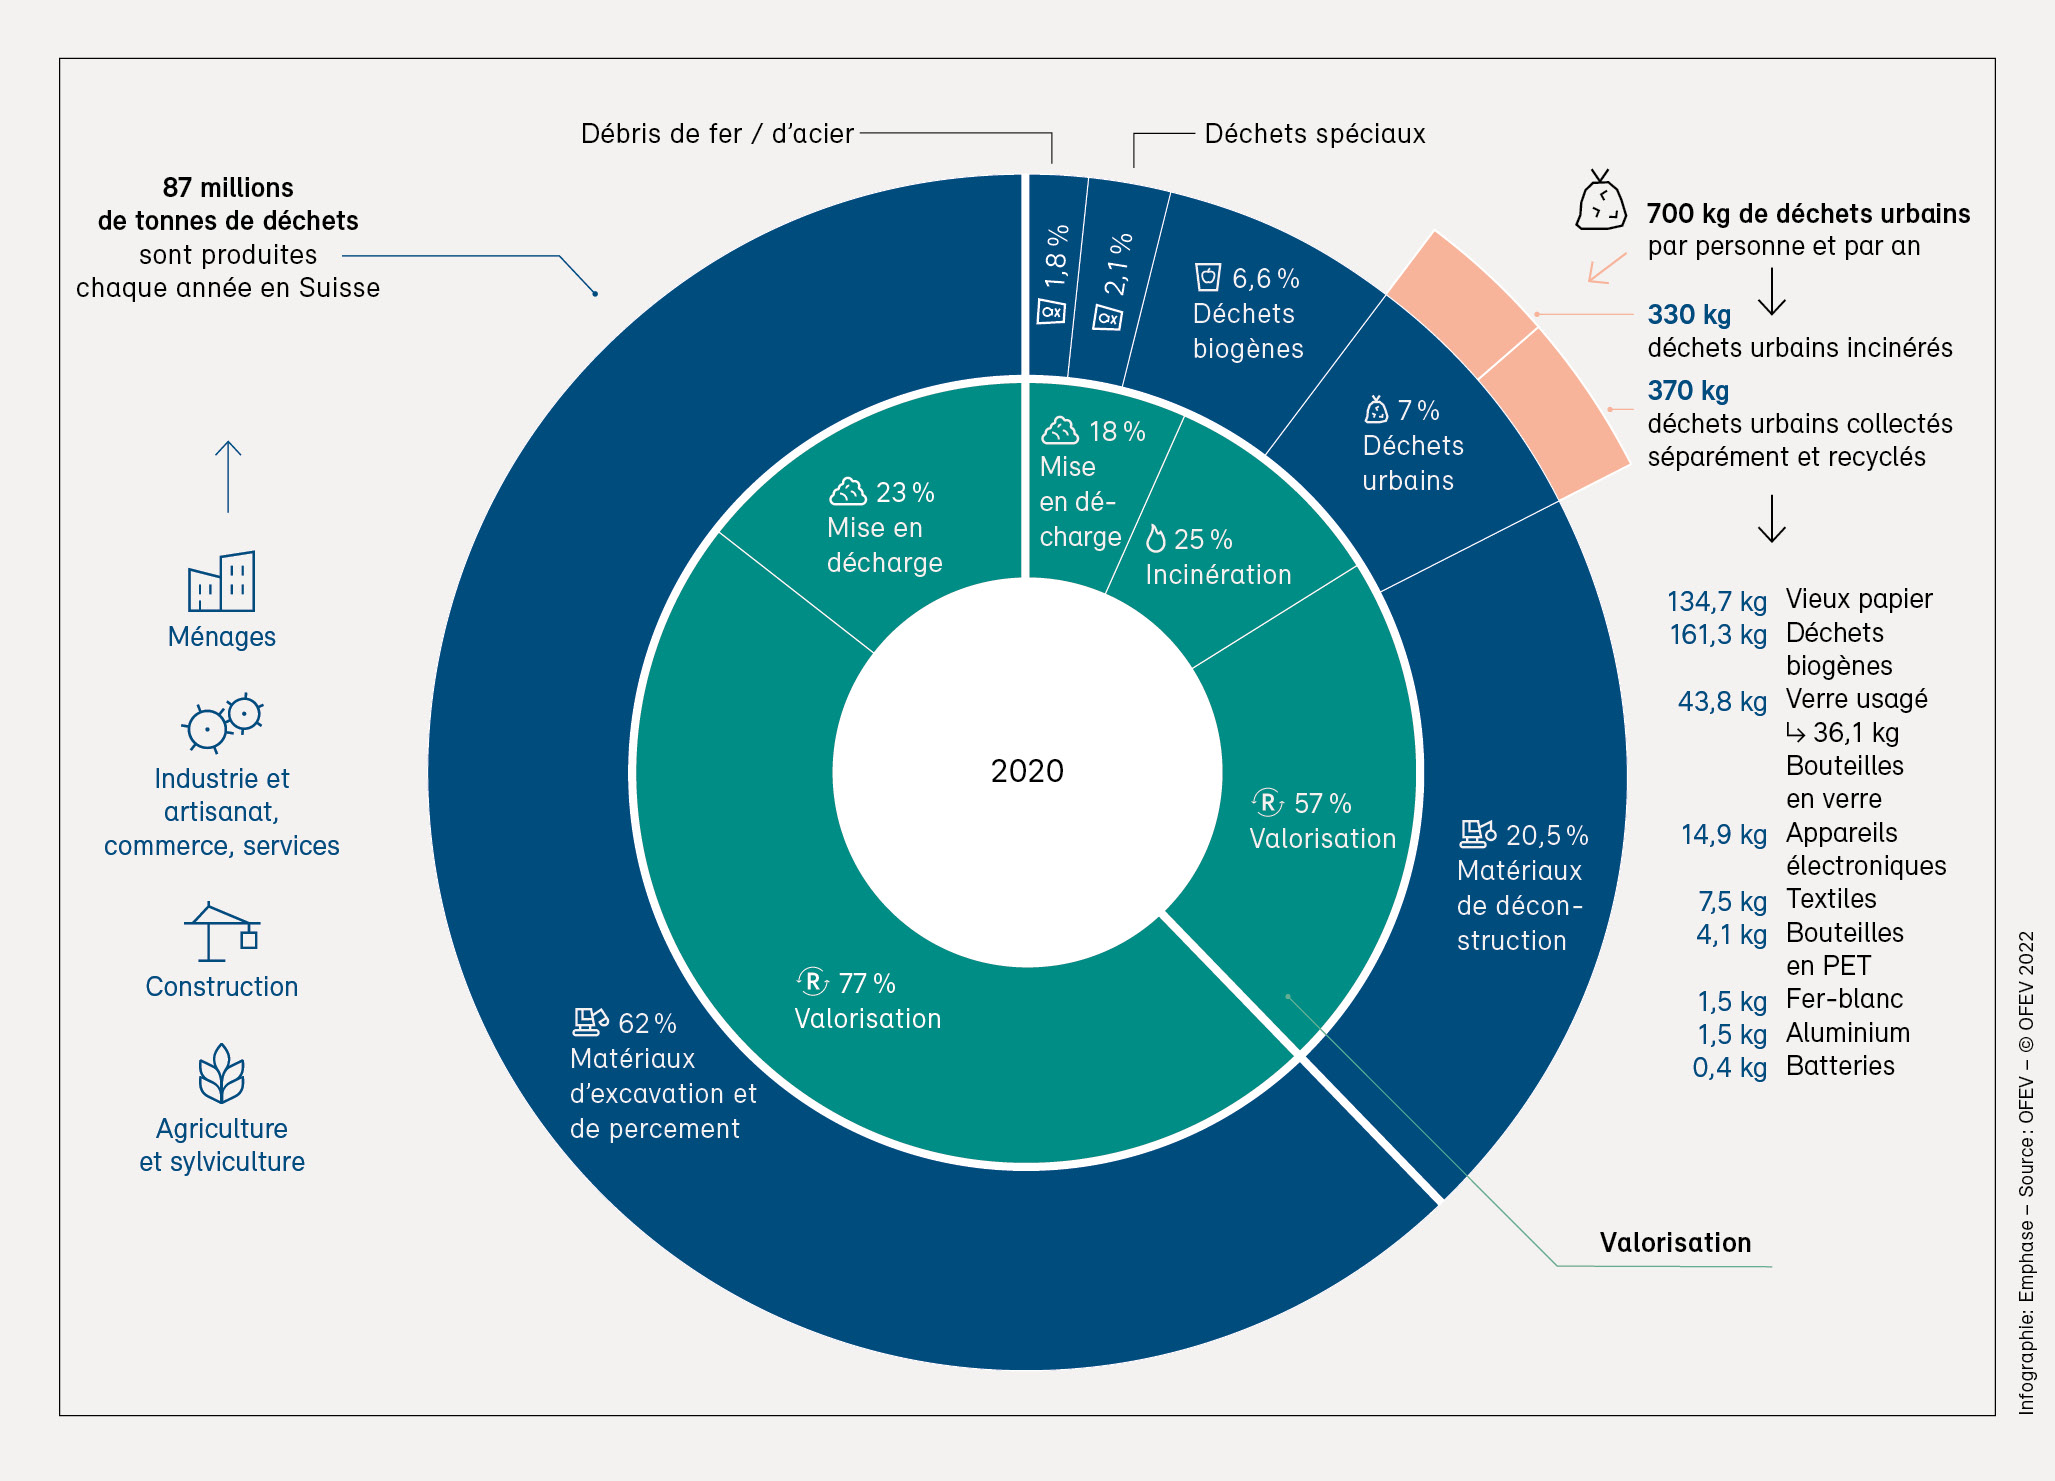Click the Agriculture et sylviculture plant icon
Viewport: 2055px width, 1481px height.
222,1073
